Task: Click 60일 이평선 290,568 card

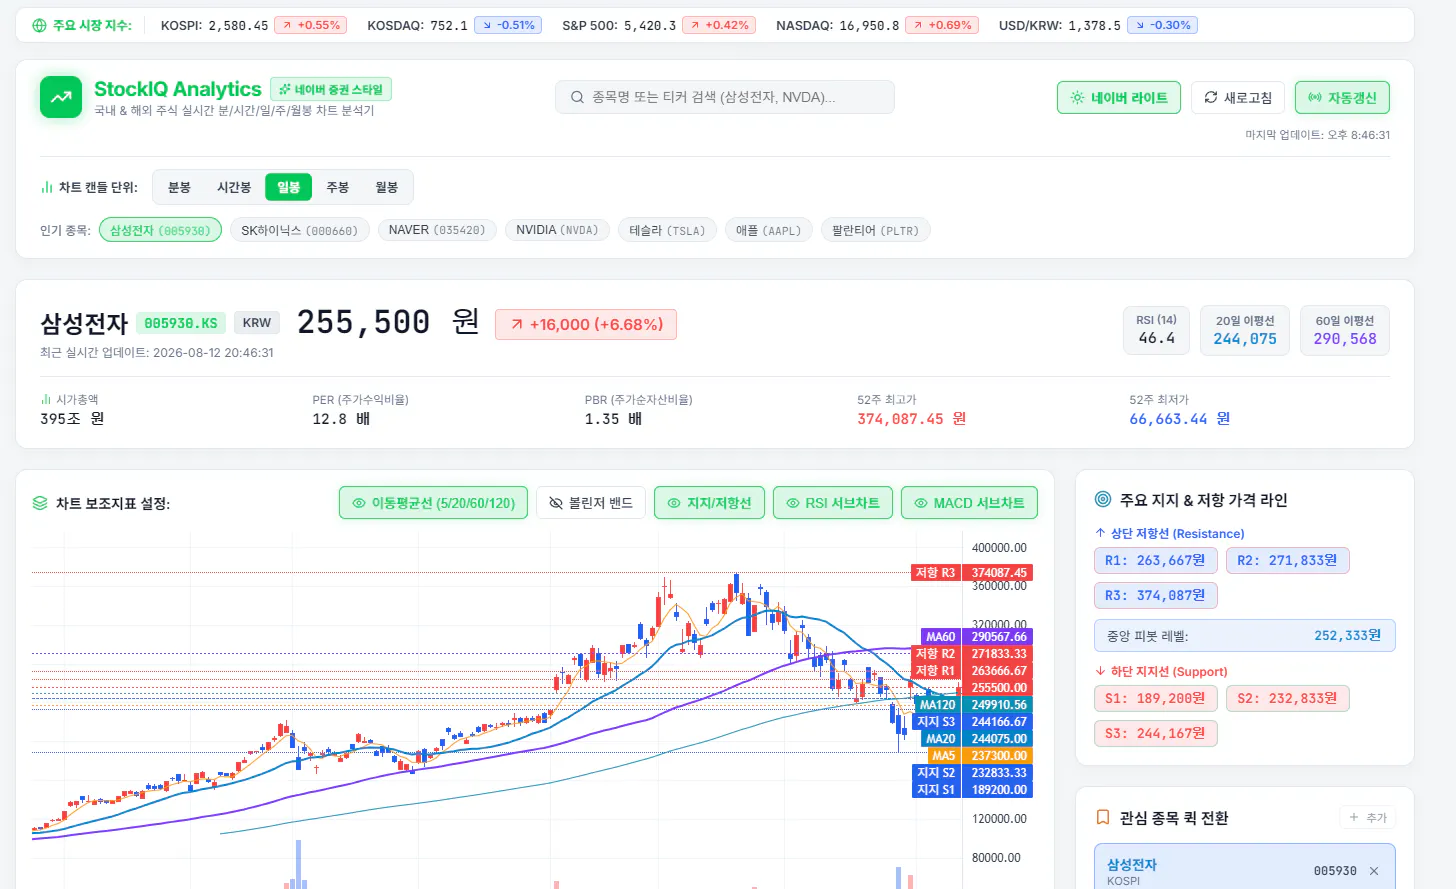Action: click(1345, 330)
